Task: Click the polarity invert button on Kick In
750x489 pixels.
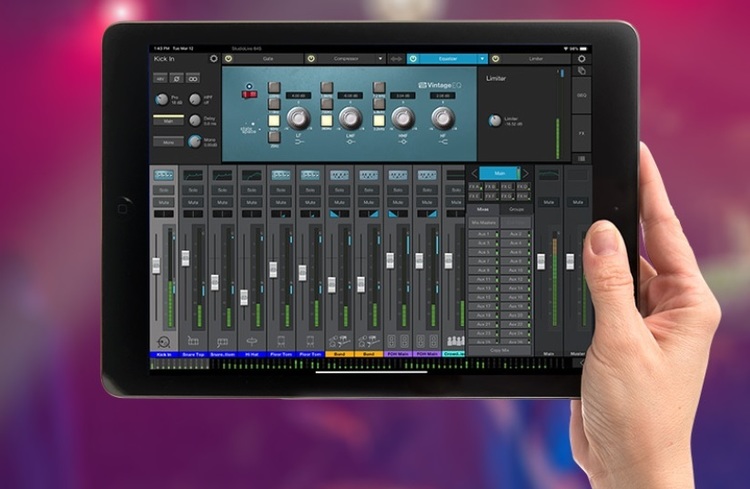Action: pyautogui.click(x=177, y=78)
